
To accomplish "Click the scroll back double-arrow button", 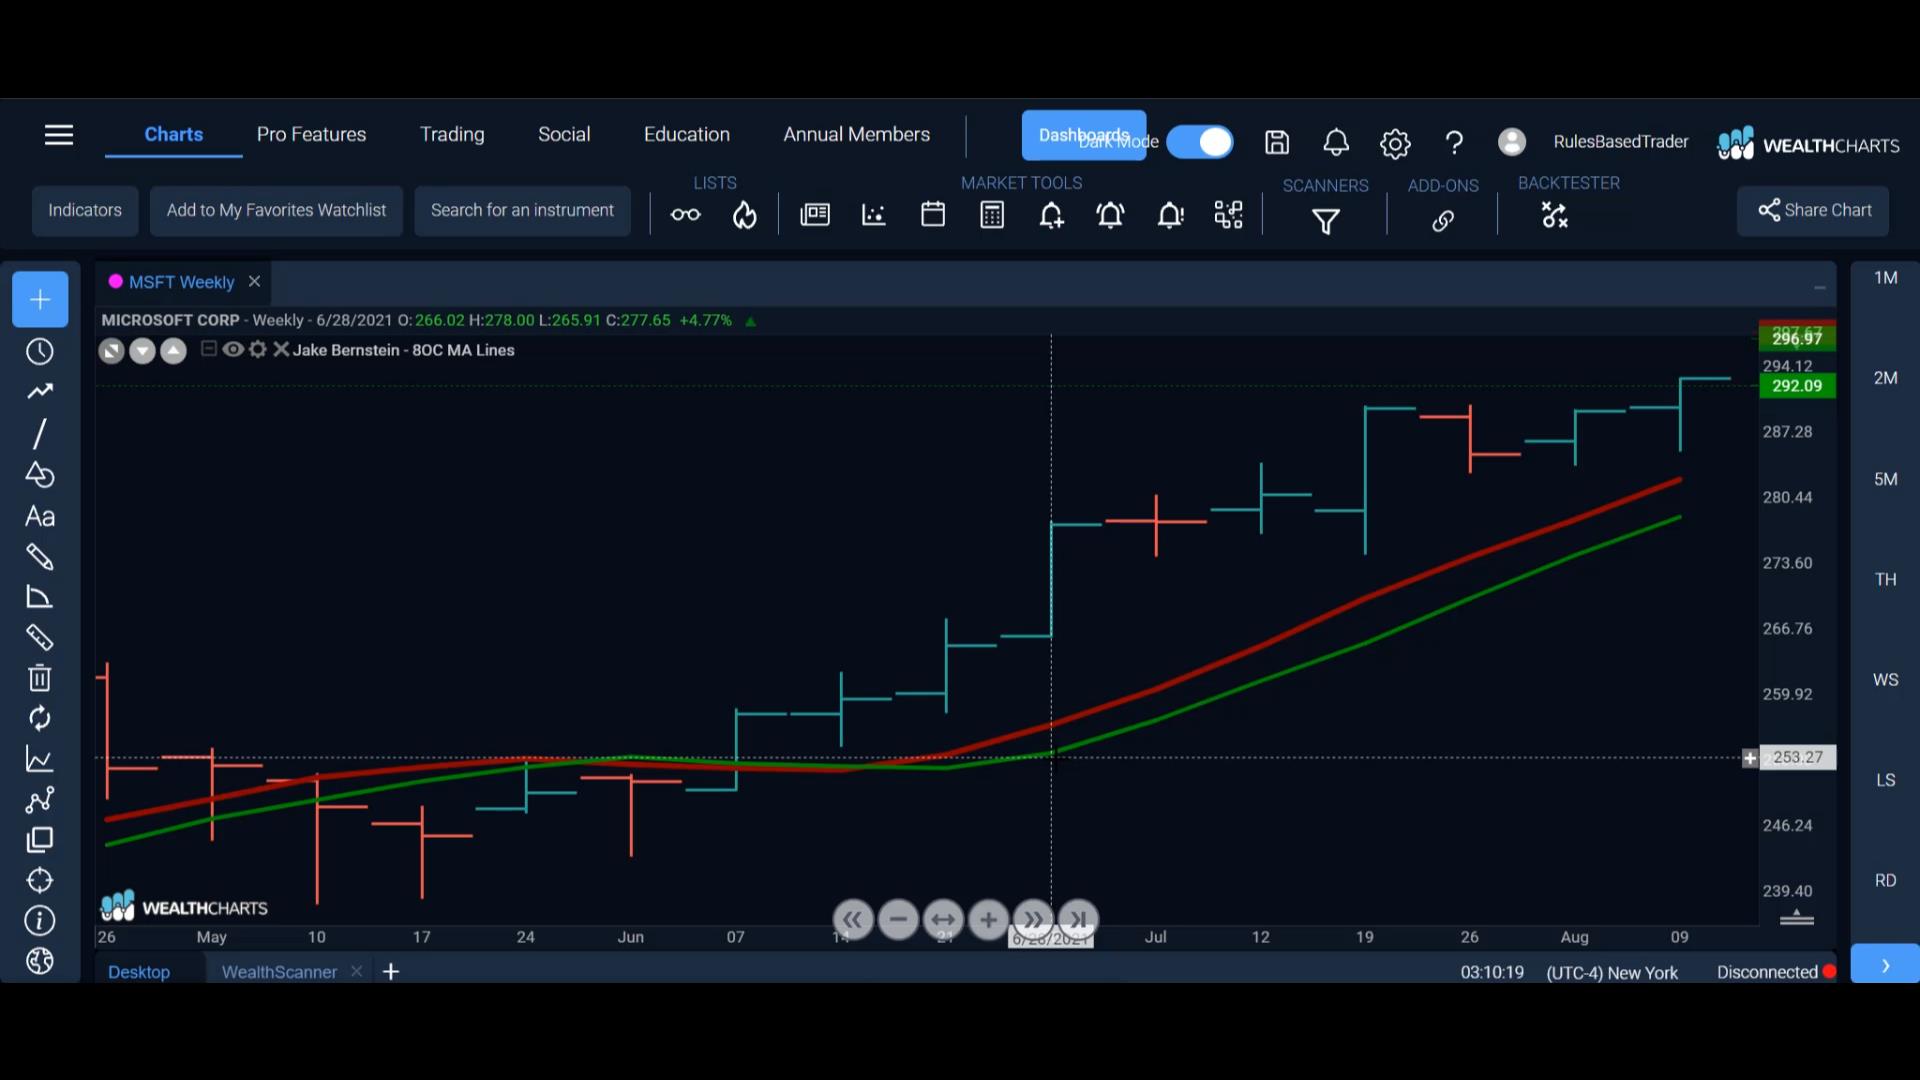I will point(852,919).
